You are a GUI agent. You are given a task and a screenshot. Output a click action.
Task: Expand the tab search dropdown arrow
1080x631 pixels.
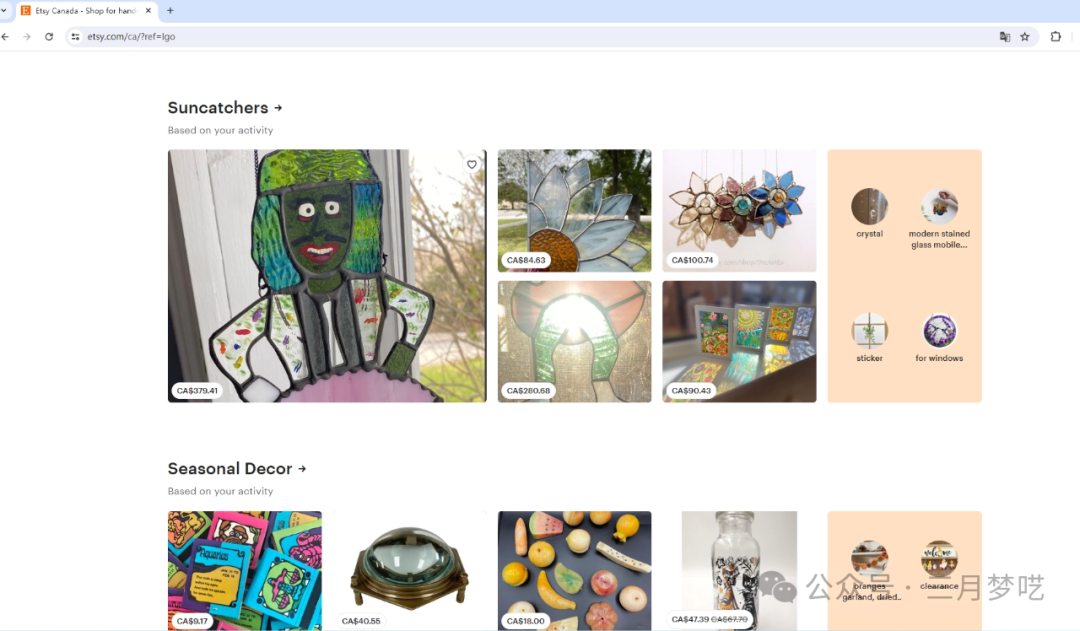pos(4,10)
